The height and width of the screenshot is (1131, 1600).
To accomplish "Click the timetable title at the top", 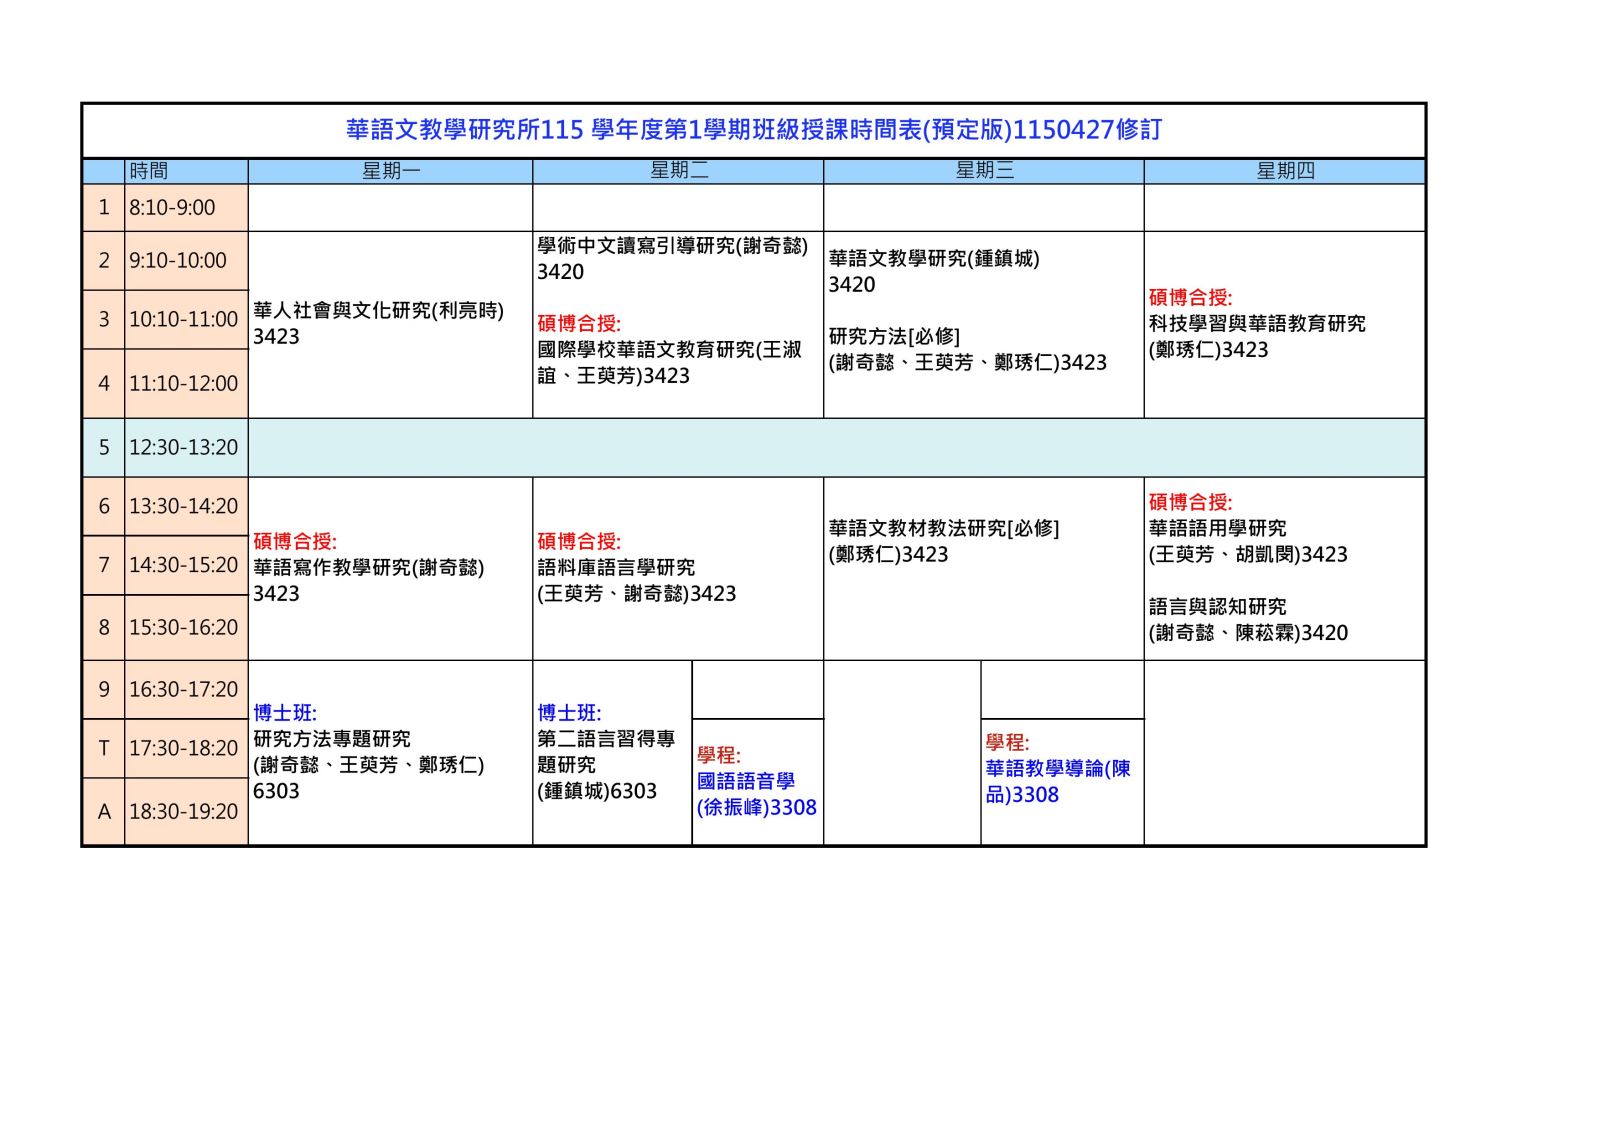I will (x=753, y=130).
